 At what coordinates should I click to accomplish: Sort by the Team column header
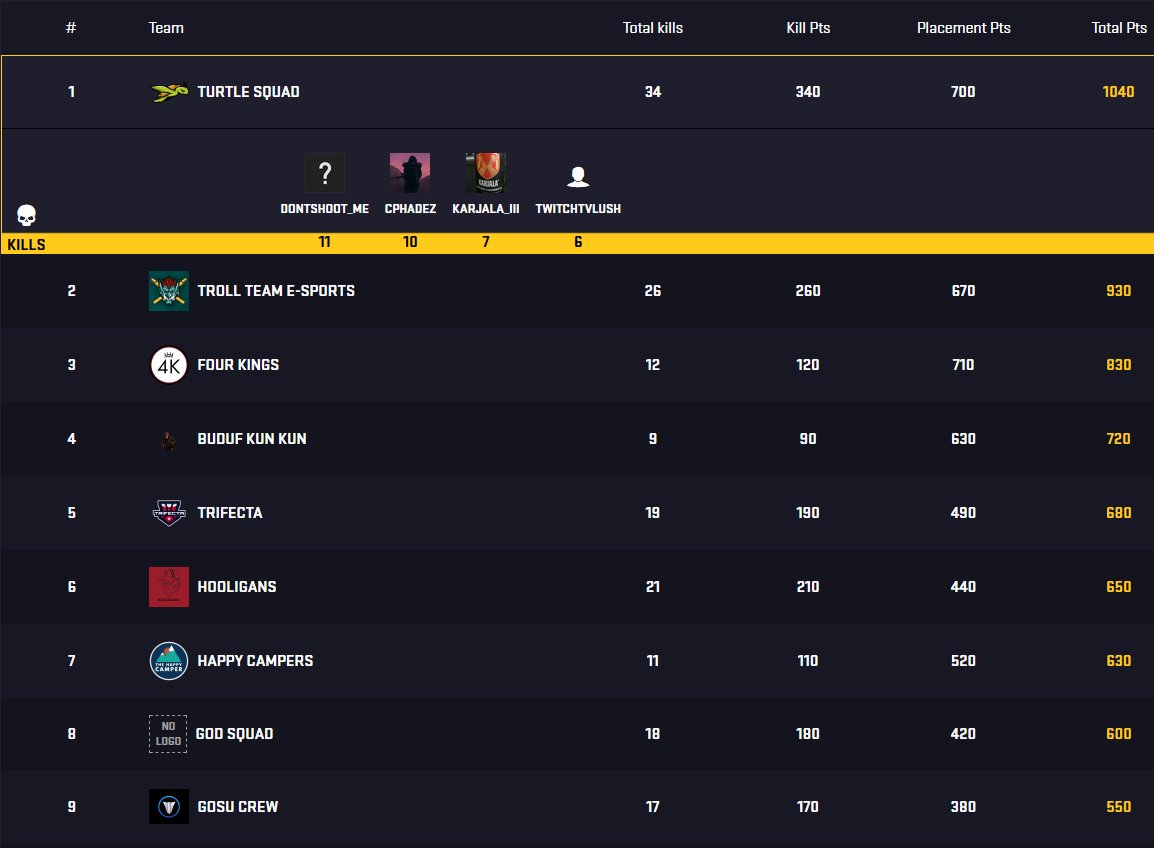tap(166, 28)
